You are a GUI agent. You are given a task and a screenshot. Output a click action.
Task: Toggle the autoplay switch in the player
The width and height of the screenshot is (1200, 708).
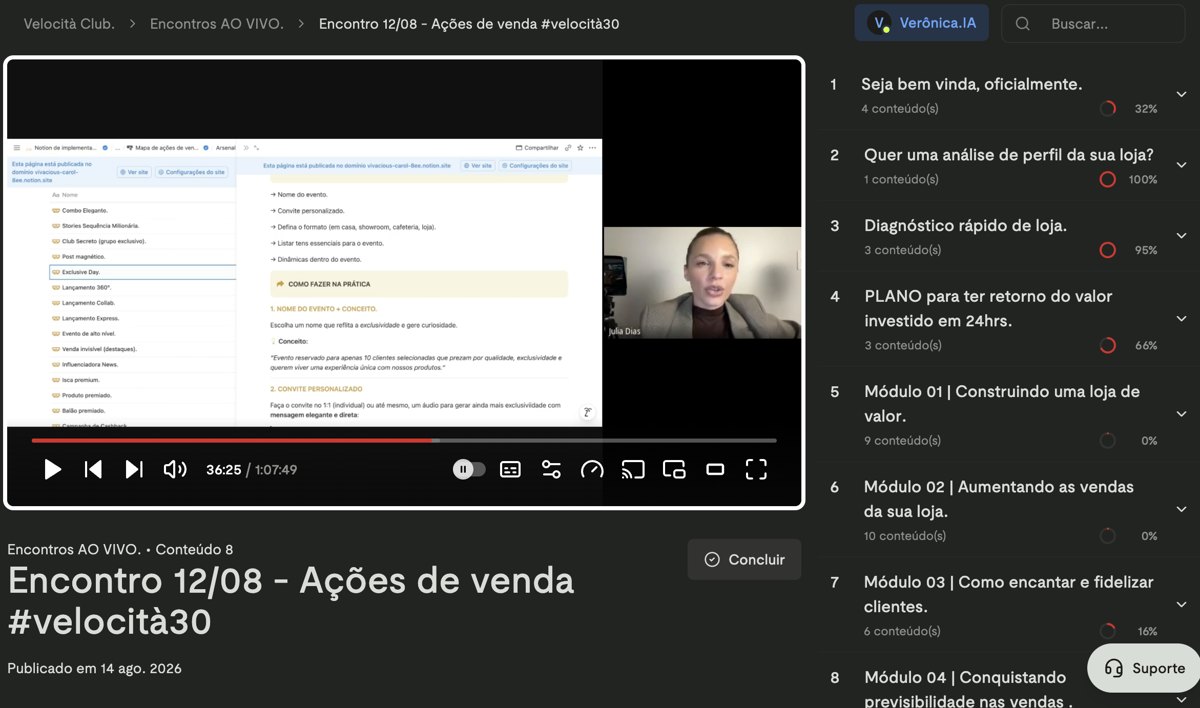[469, 469]
